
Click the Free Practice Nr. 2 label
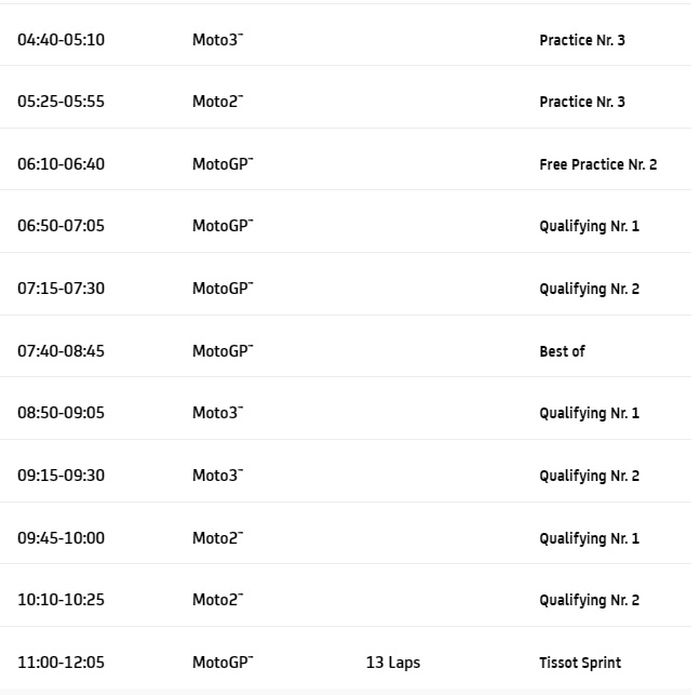point(598,165)
